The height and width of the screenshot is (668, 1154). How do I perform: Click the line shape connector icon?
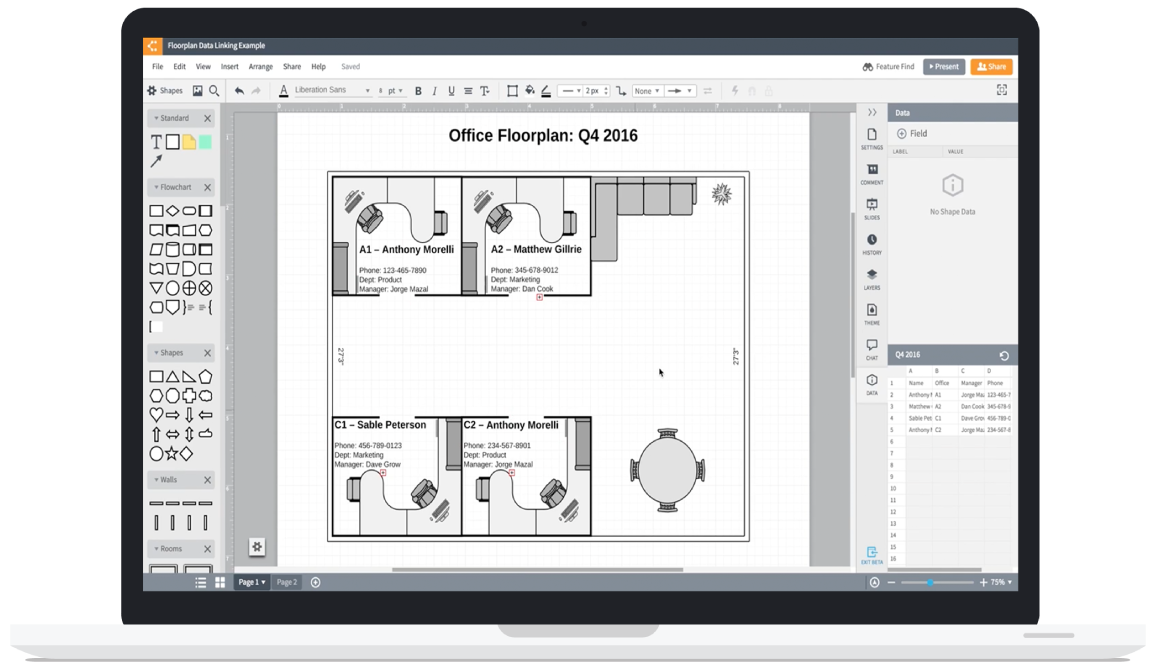coord(621,90)
